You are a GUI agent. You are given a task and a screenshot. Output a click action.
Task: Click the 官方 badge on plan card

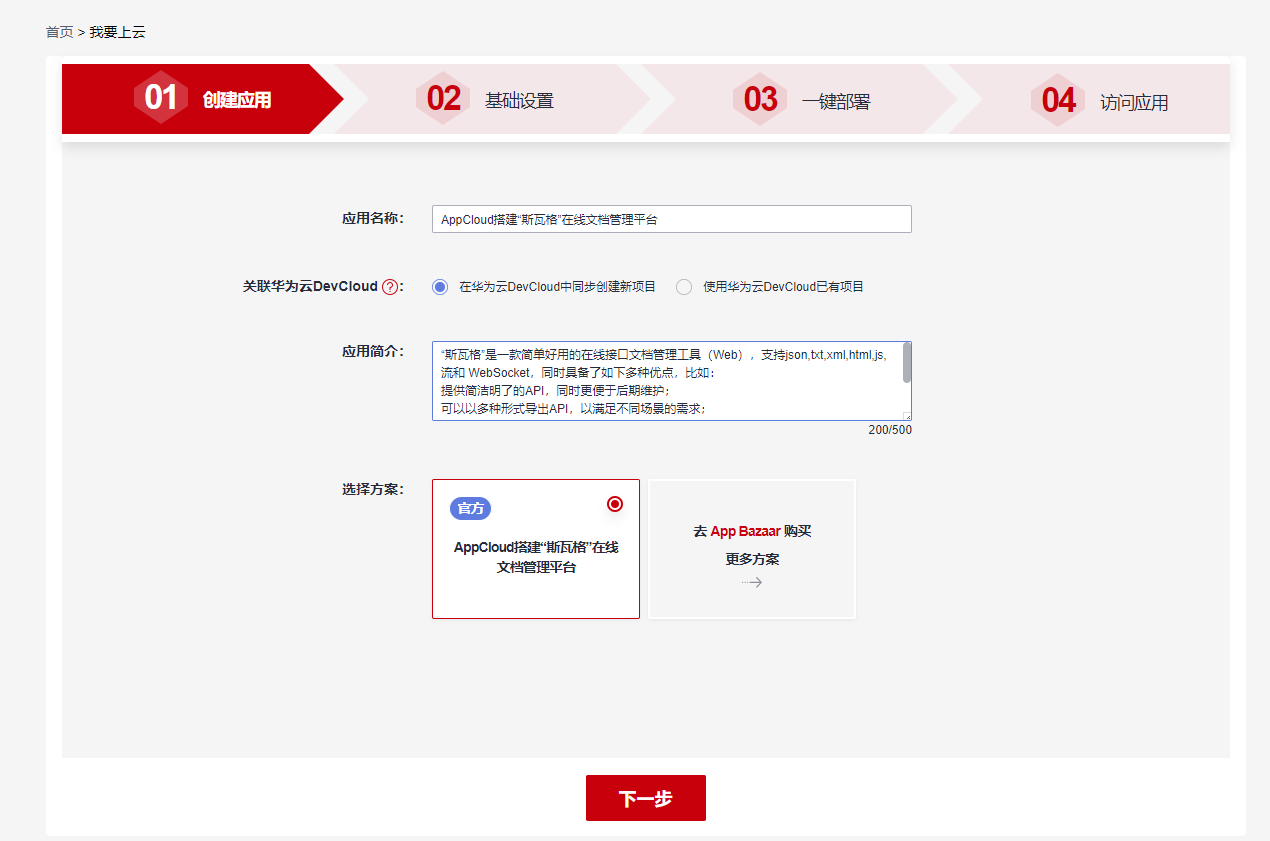(470, 508)
